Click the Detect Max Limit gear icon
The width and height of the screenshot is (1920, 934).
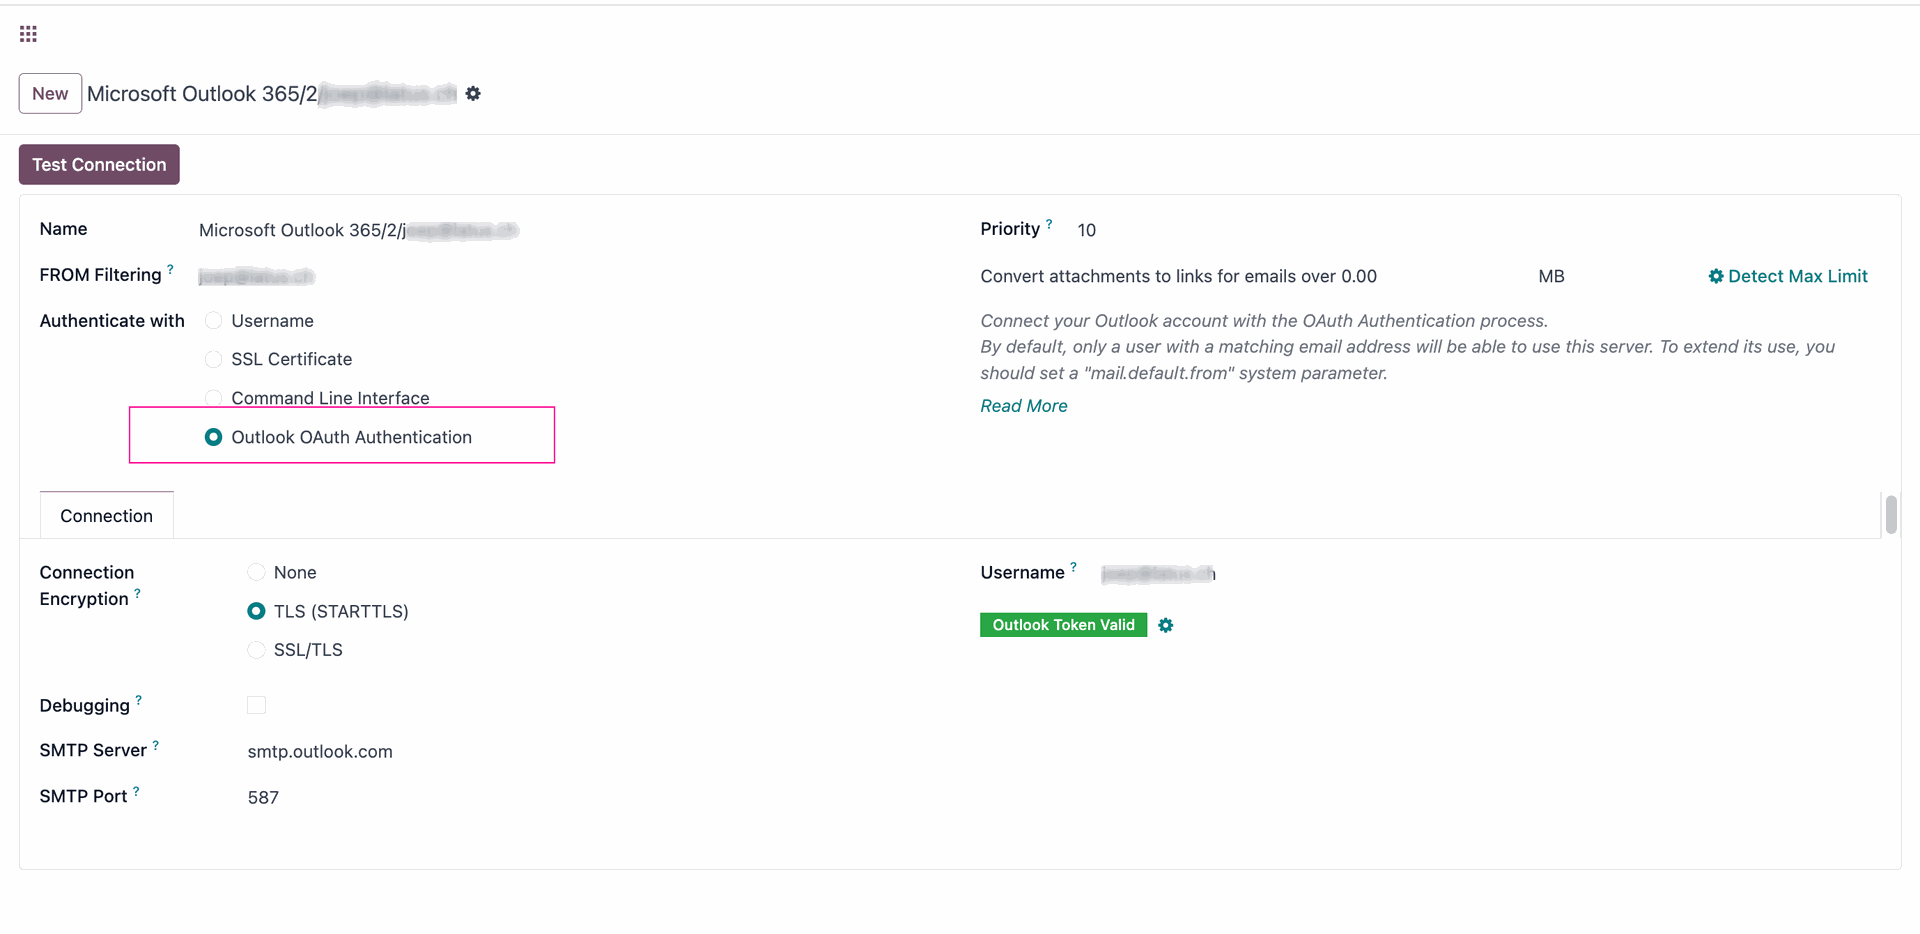pos(1716,276)
